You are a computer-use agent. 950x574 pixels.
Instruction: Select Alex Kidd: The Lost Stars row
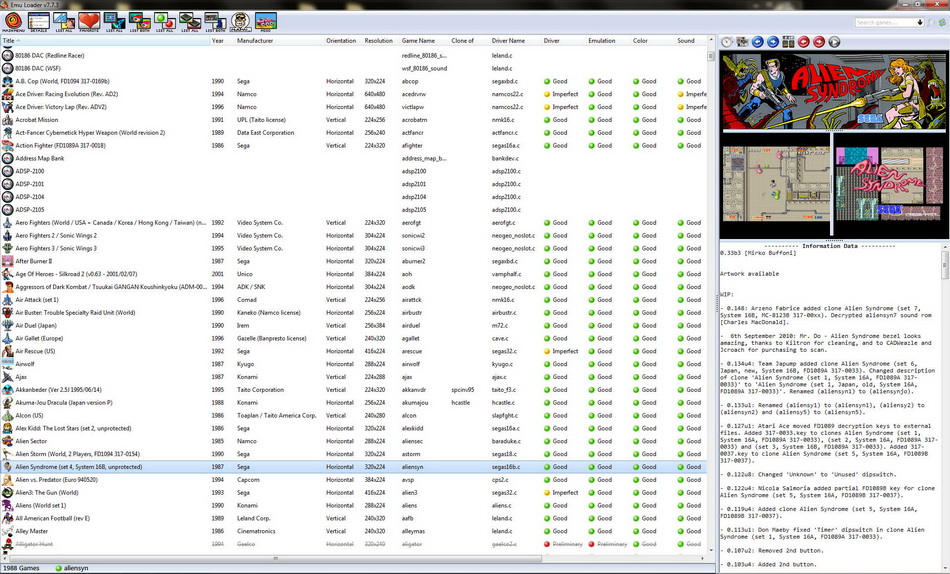353,429
